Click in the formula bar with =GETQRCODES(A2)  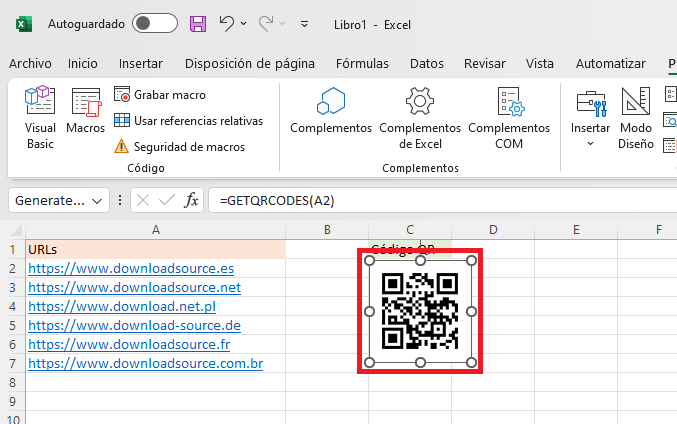443,200
